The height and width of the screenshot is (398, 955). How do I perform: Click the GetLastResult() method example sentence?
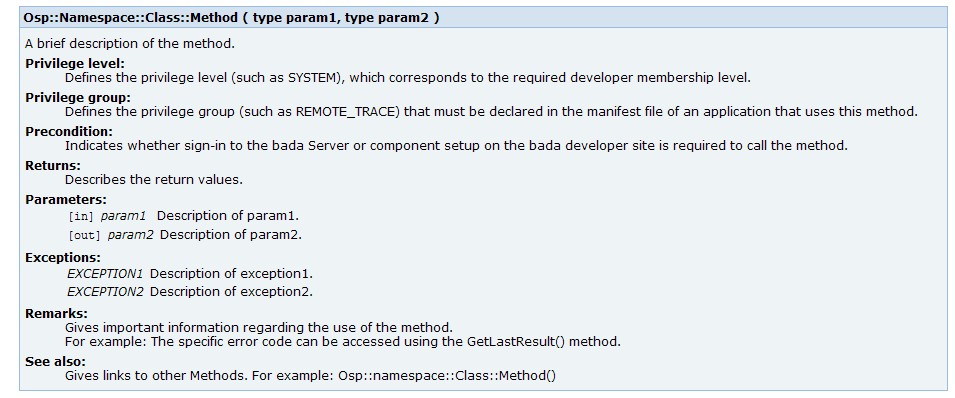[343, 342]
